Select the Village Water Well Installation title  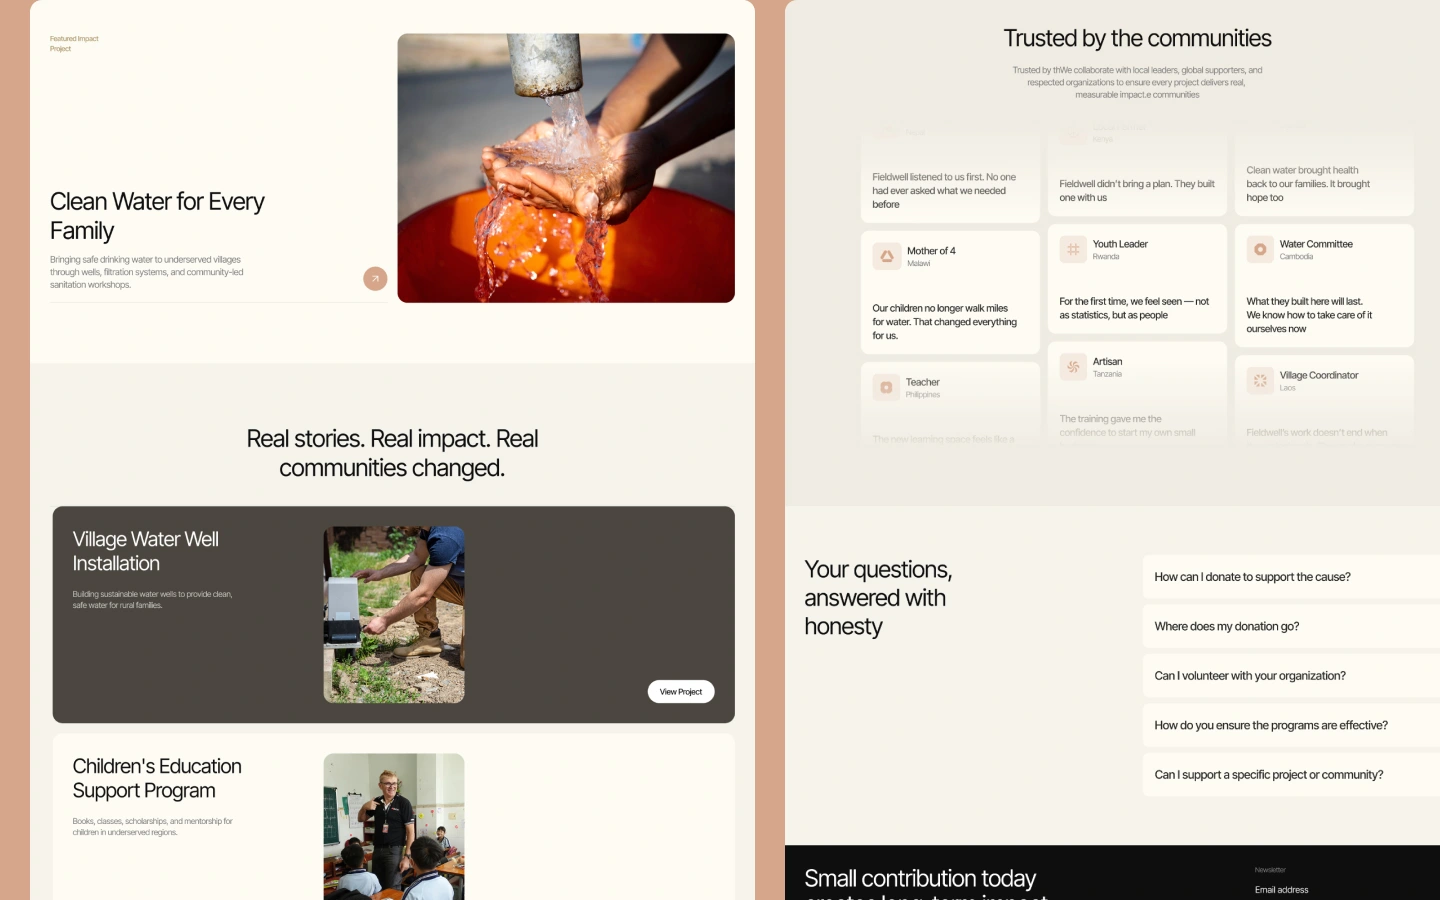point(145,551)
